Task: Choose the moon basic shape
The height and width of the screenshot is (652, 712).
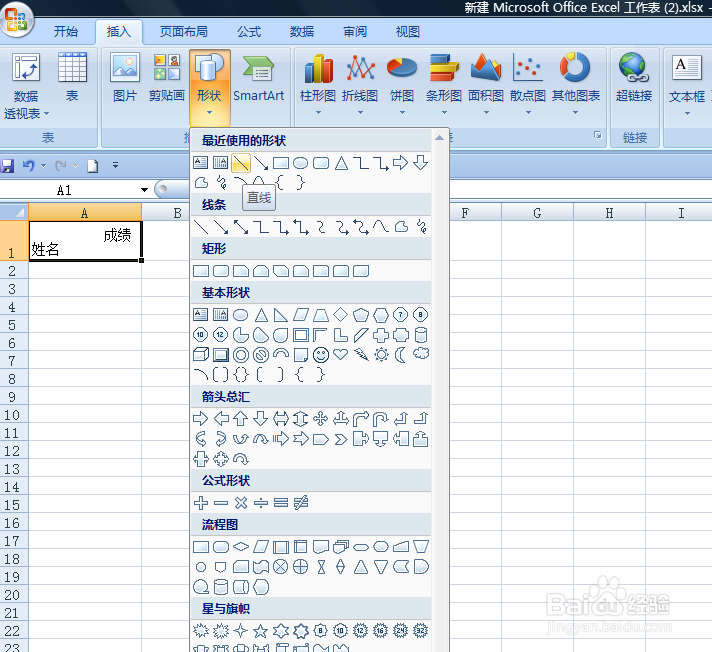Action: [x=400, y=355]
